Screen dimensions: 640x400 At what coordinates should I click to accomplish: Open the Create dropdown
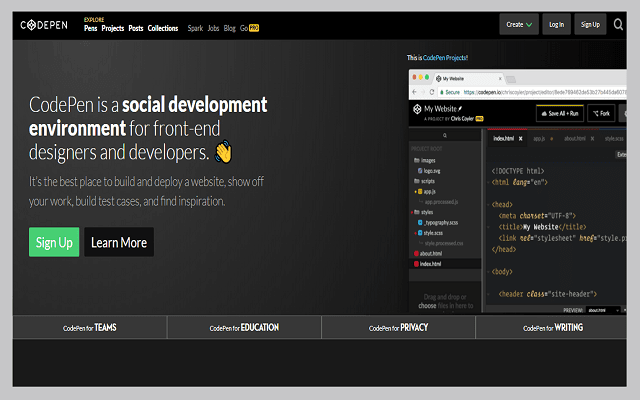(x=519, y=24)
